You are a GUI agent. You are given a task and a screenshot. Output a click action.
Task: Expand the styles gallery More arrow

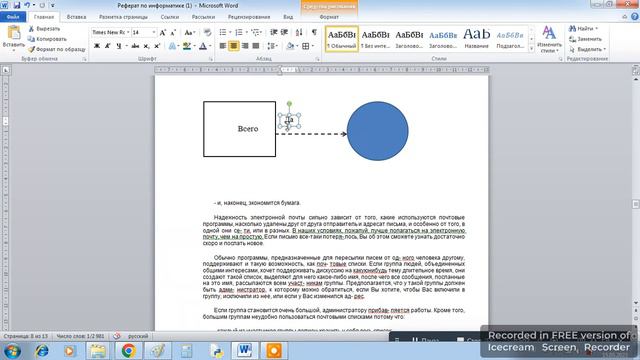tap(531, 49)
